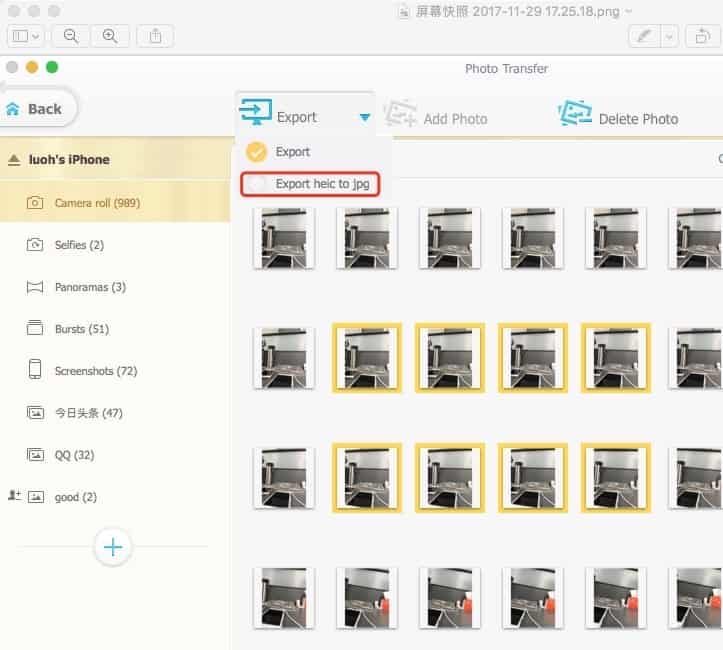Add a new album with plus button
The width and height of the screenshot is (723, 650).
113,547
